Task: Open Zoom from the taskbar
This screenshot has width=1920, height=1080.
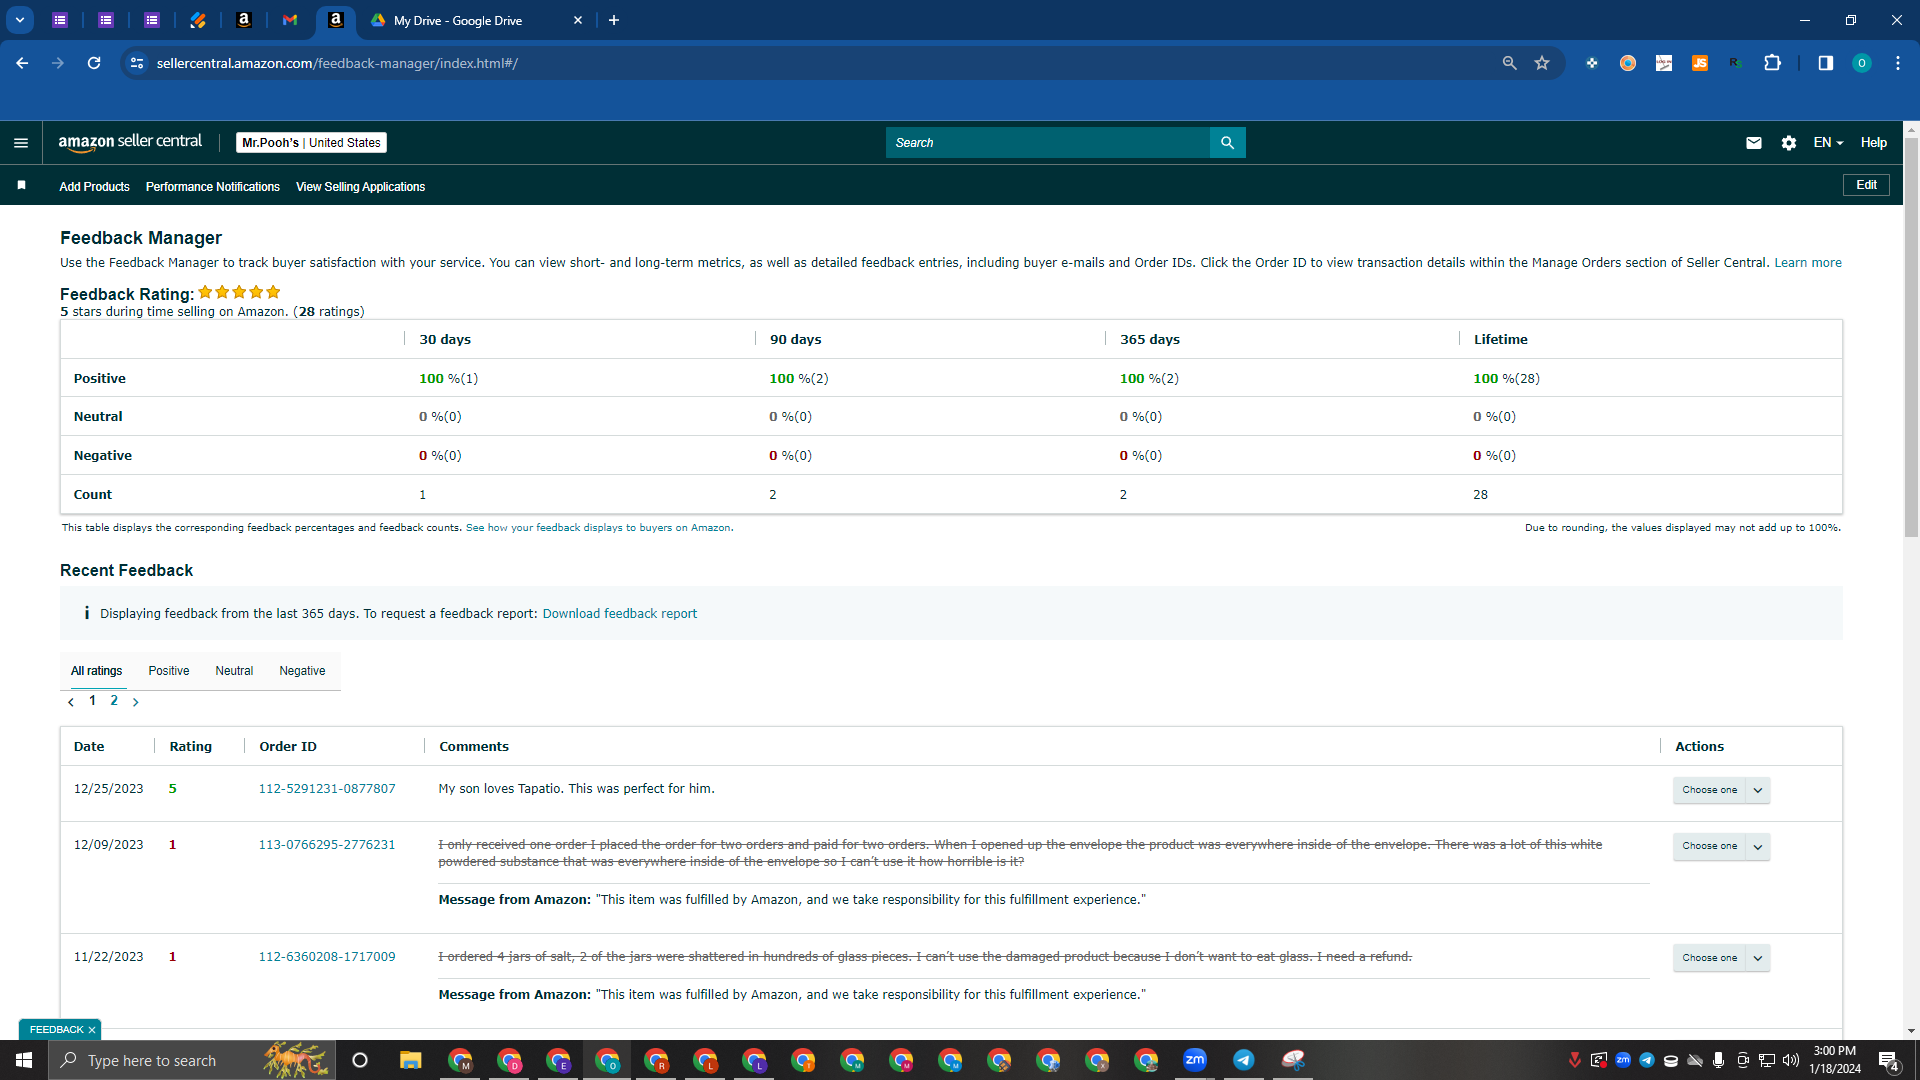Action: [1195, 1060]
